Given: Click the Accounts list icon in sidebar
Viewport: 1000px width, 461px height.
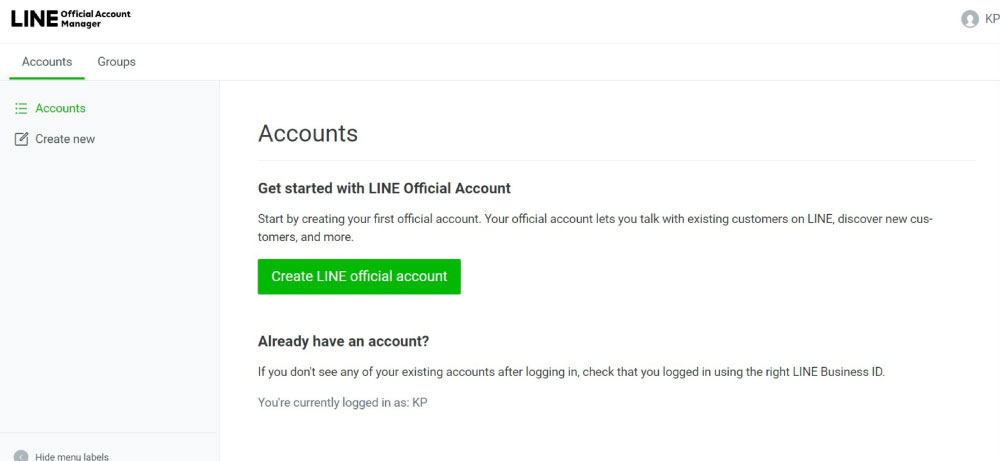Looking at the screenshot, I should (x=21, y=108).
